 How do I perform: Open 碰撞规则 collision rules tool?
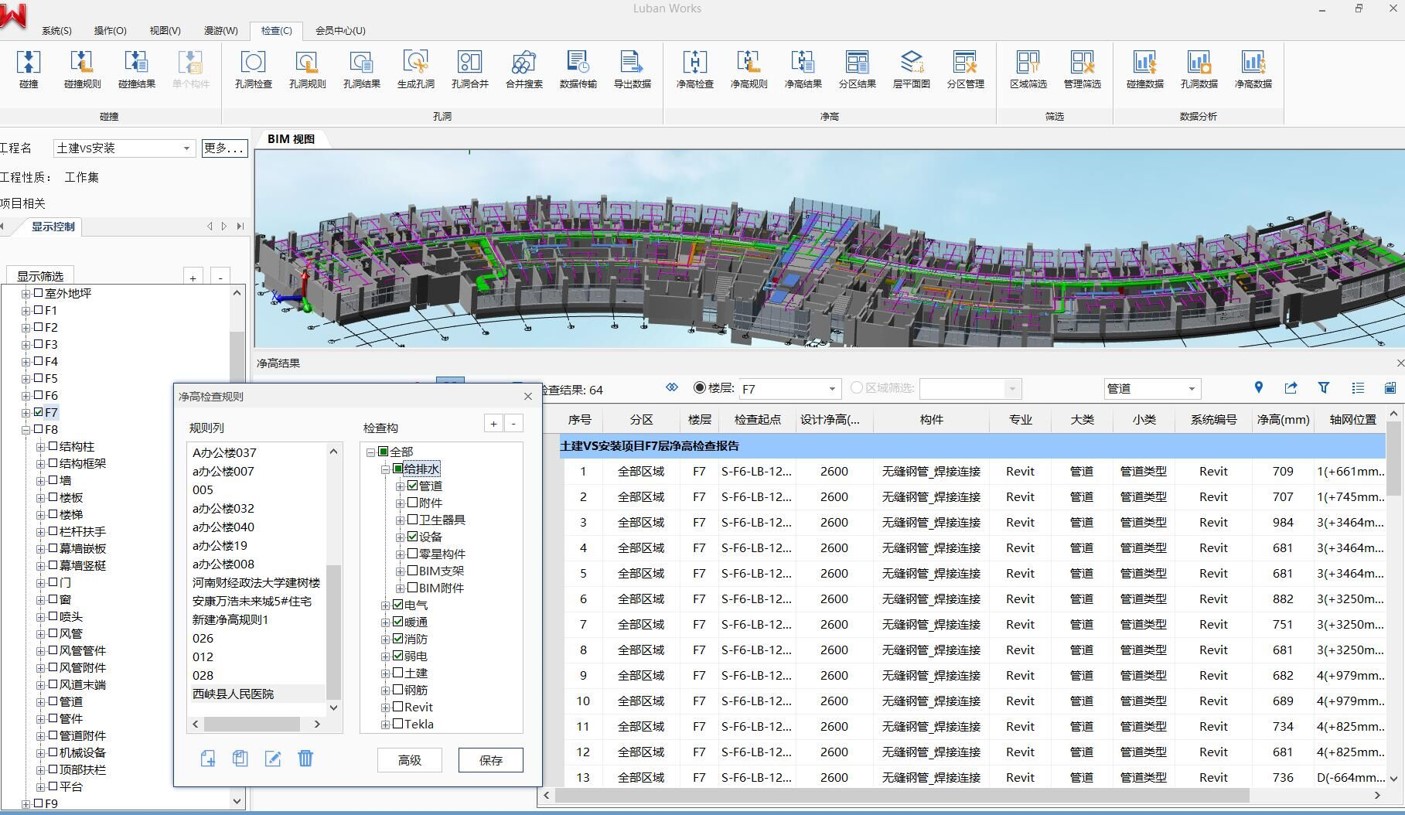click(x=82, y=69)
